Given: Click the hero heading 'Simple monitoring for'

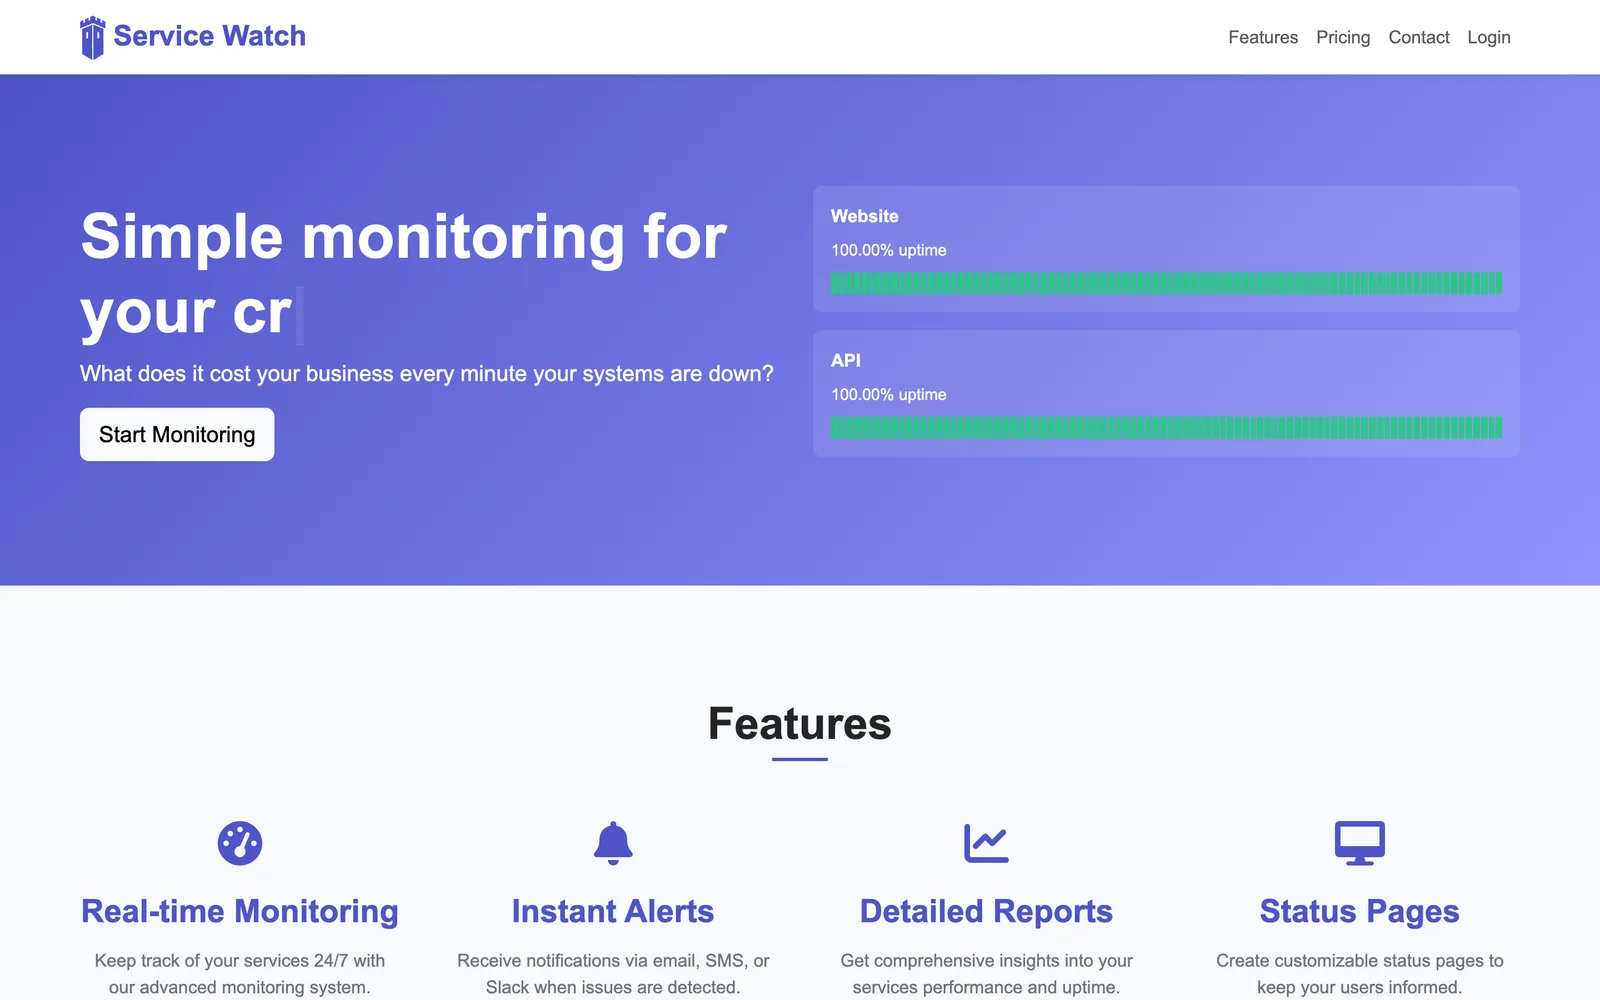Looking at the screenshot, I should point(404,237).
